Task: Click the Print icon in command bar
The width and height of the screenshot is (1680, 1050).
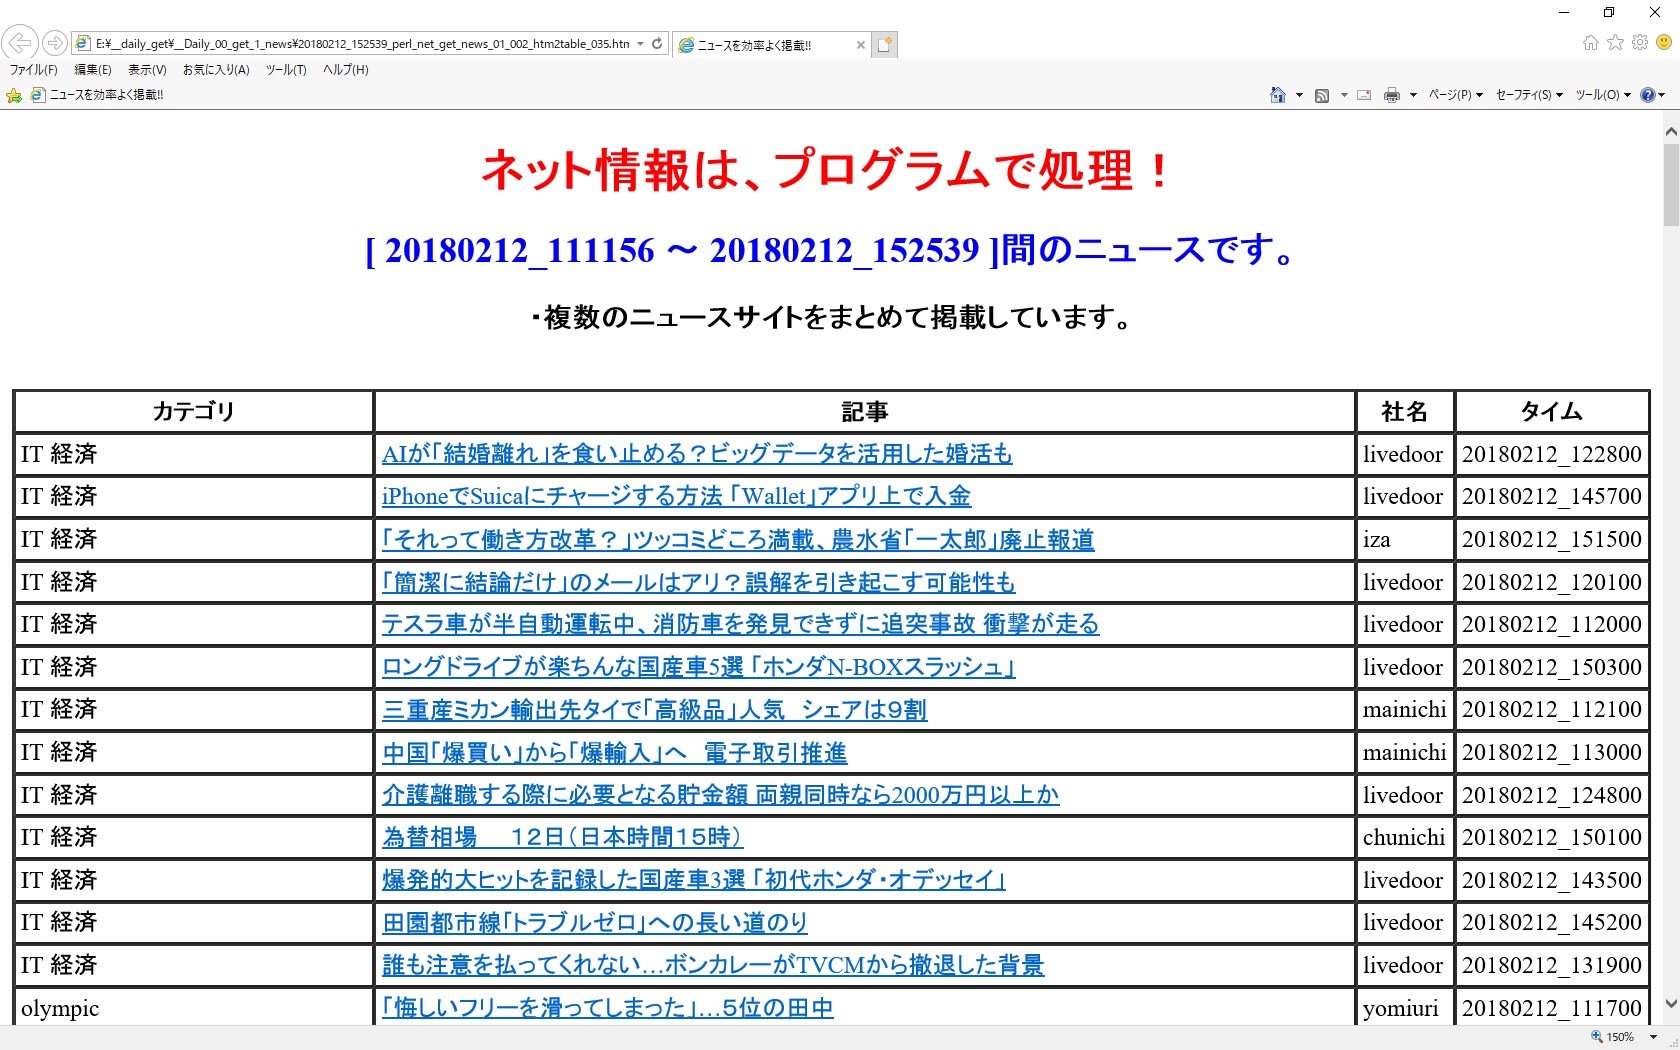Action: click(x=1392, y=96)
